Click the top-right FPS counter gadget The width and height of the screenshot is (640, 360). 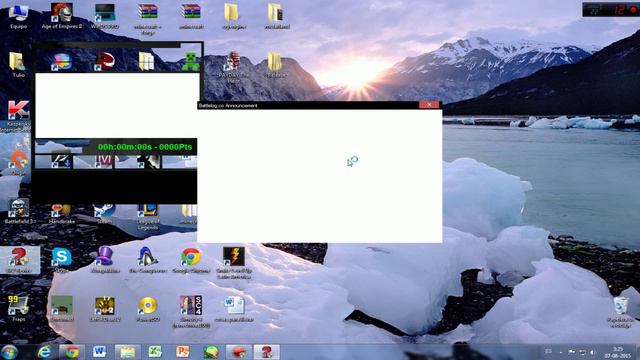point(611,10)
